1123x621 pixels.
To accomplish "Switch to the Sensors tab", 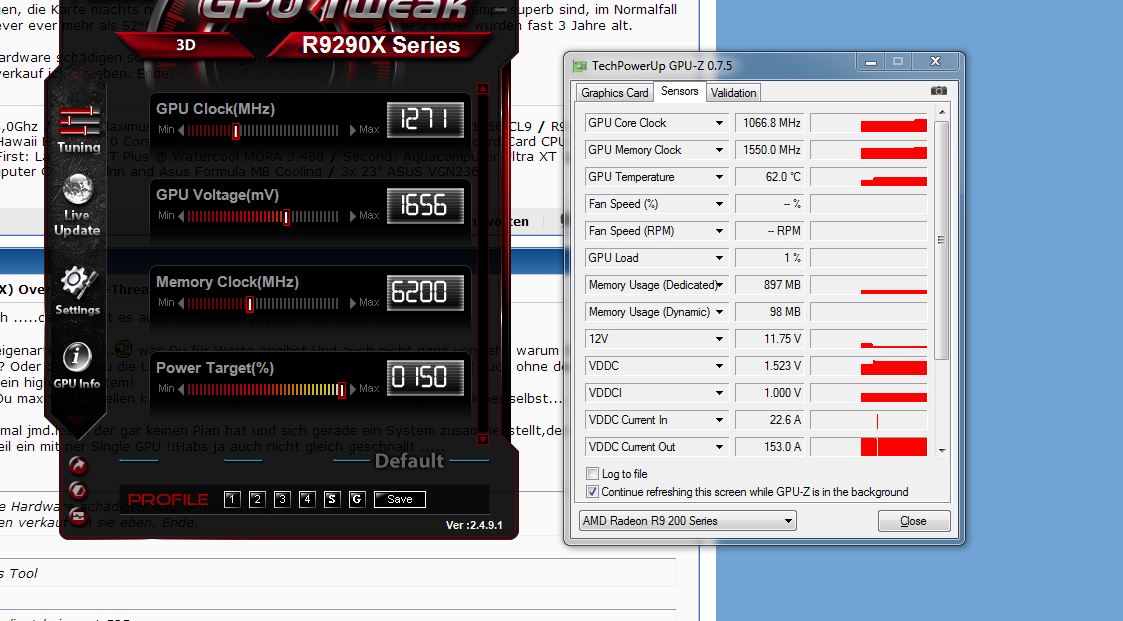I will [x=680, y=91].
